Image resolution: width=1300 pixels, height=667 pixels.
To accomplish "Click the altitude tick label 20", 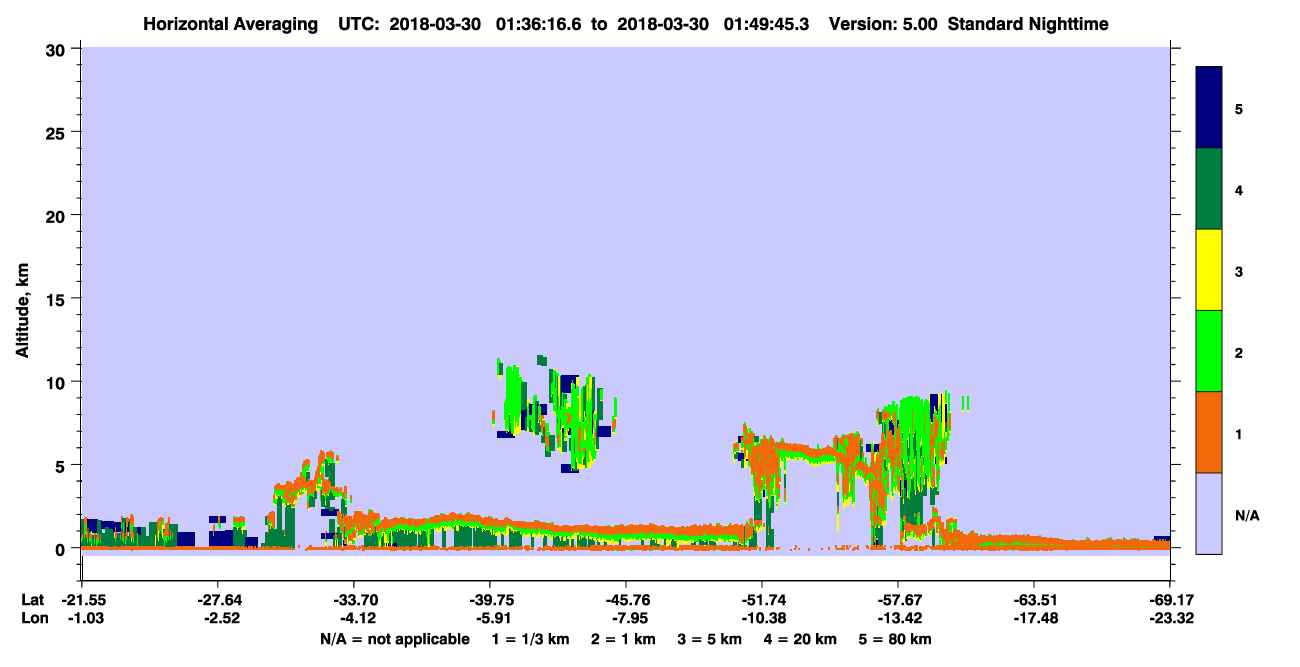I will click(58, 215).
